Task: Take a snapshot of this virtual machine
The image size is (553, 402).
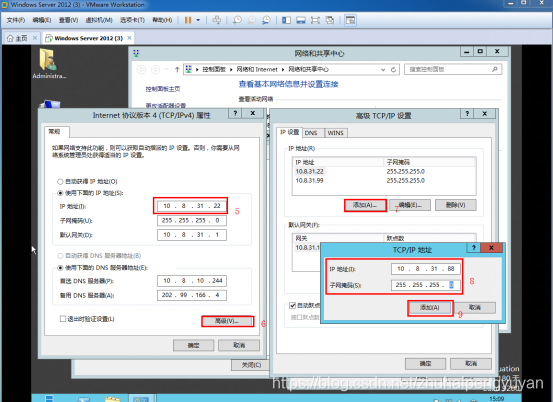Action: tap(237, 20)
